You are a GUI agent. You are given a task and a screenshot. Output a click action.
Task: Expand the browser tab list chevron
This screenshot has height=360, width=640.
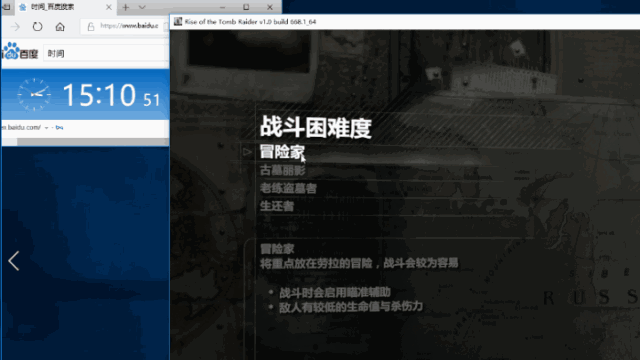142,7
